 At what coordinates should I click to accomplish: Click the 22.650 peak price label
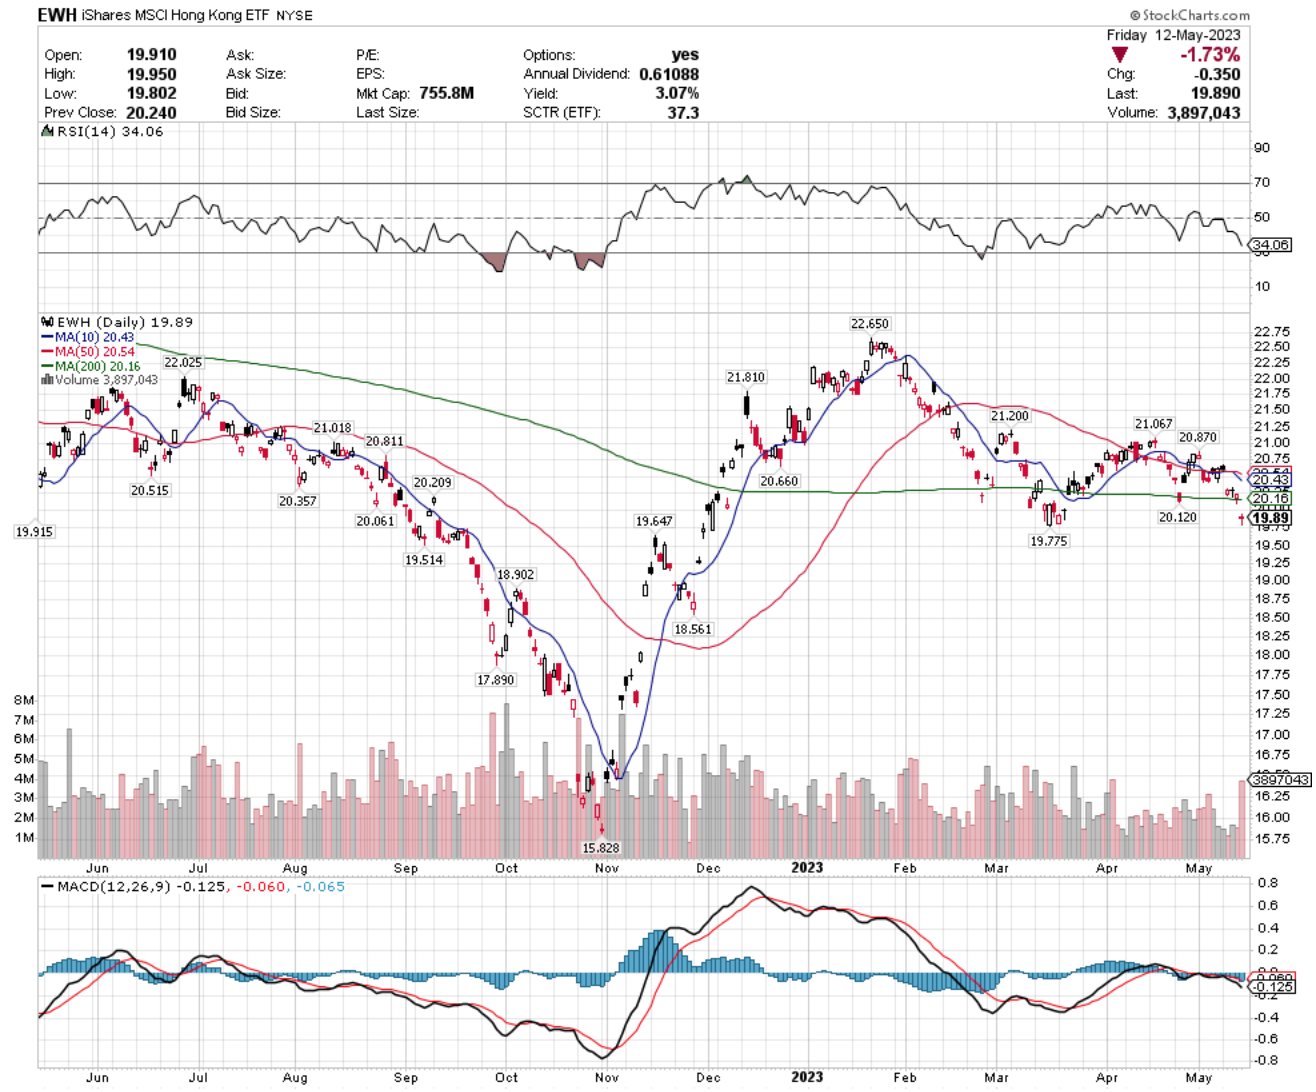[x=869, y=324]
